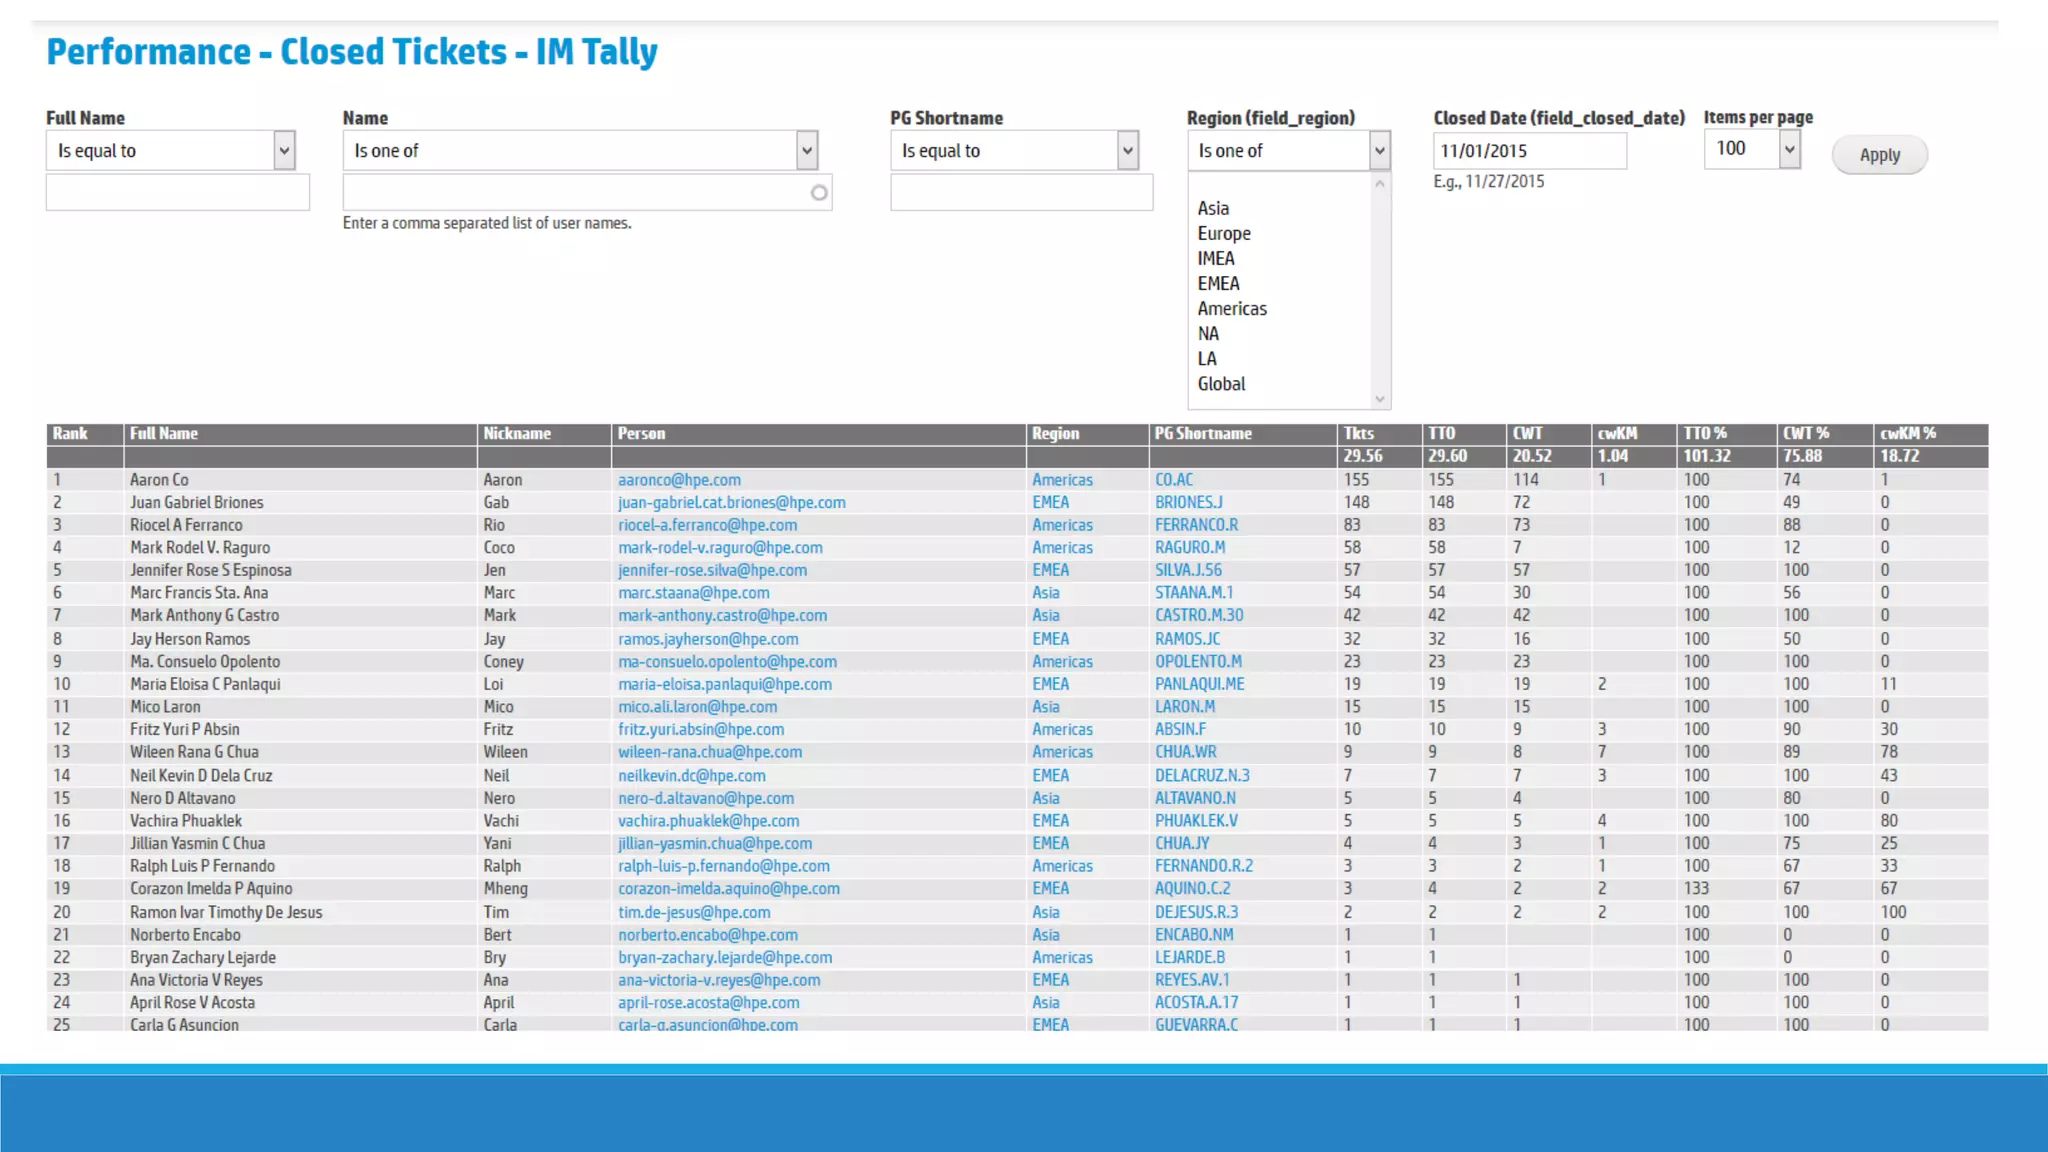Screen dimensions: 2048x1152
Task: Sort by the Full Name column header
Action: click(164, 434)
